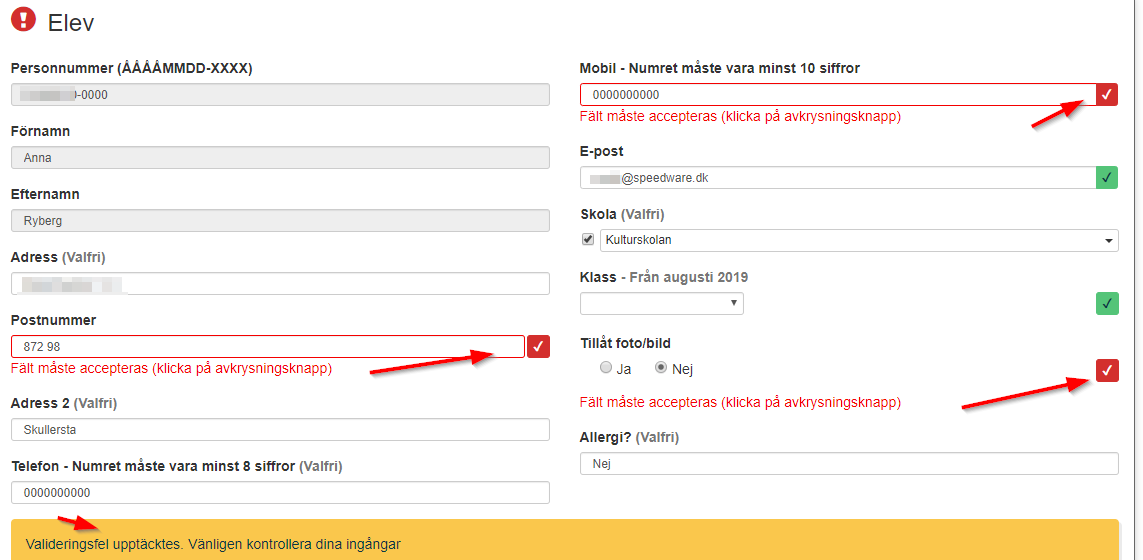Viewport: 1143px width, 560px height.
Task: Click the Postnummer field with 872 98
Action: 268,346
